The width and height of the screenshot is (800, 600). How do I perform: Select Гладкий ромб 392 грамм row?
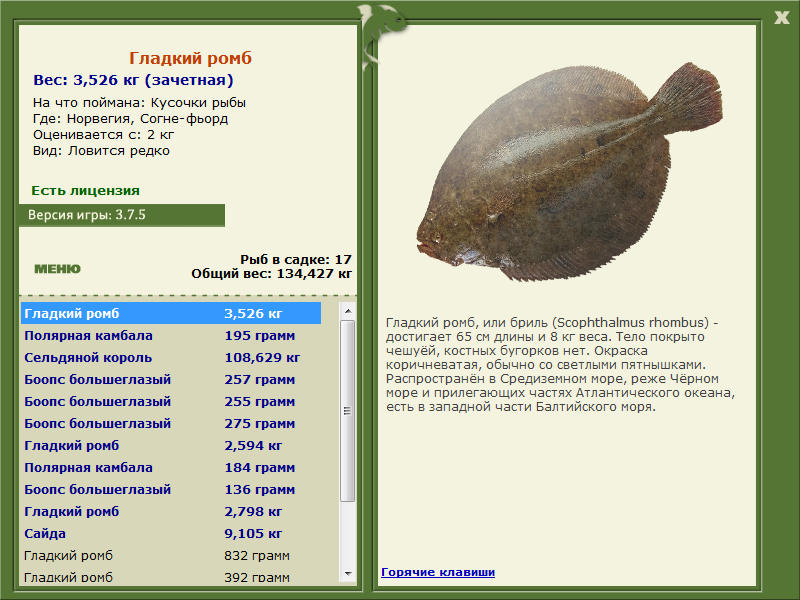click(x=171, y=577)
